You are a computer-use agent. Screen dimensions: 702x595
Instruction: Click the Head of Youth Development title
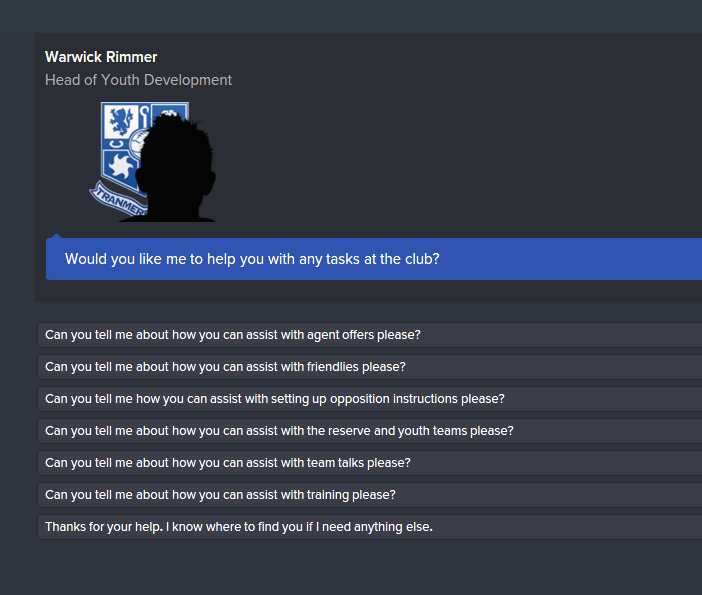(138, 80)
